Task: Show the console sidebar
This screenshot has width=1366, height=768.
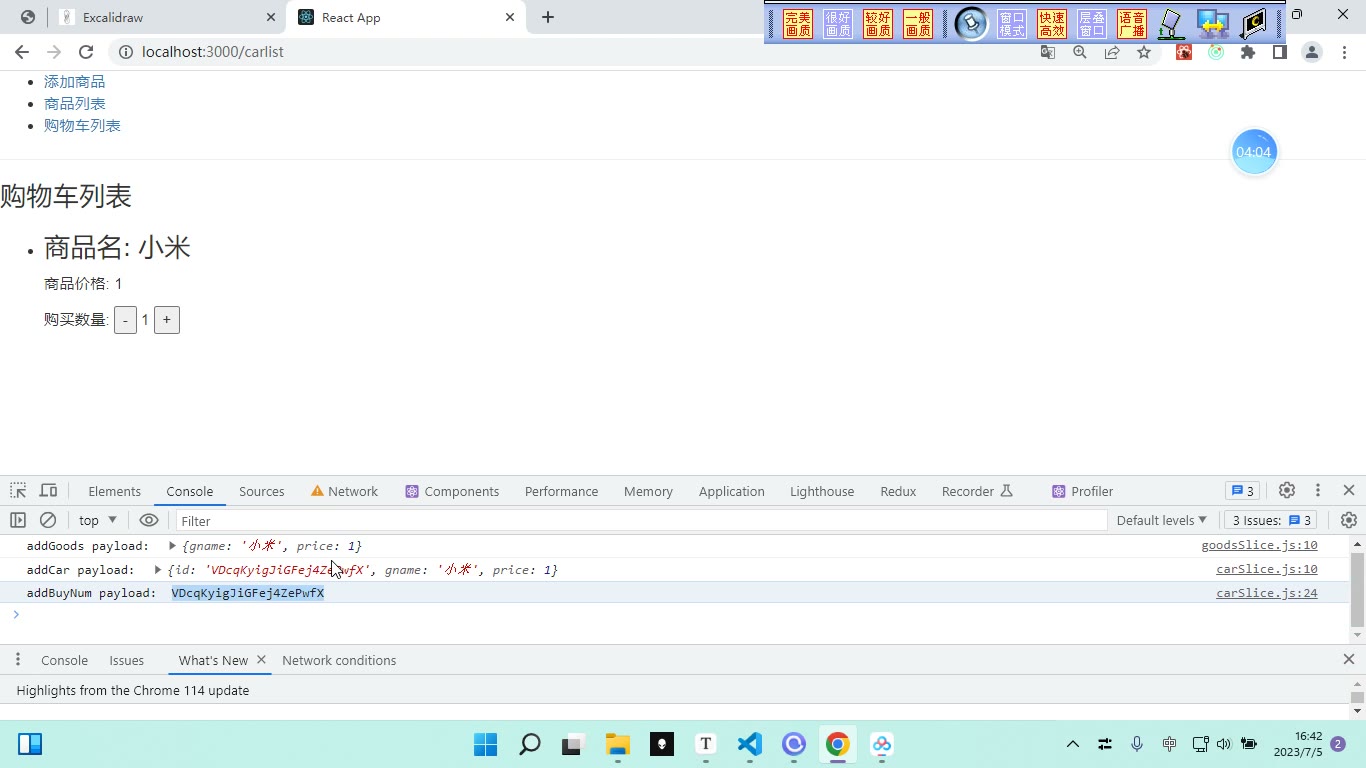Action: coord(18,520)
